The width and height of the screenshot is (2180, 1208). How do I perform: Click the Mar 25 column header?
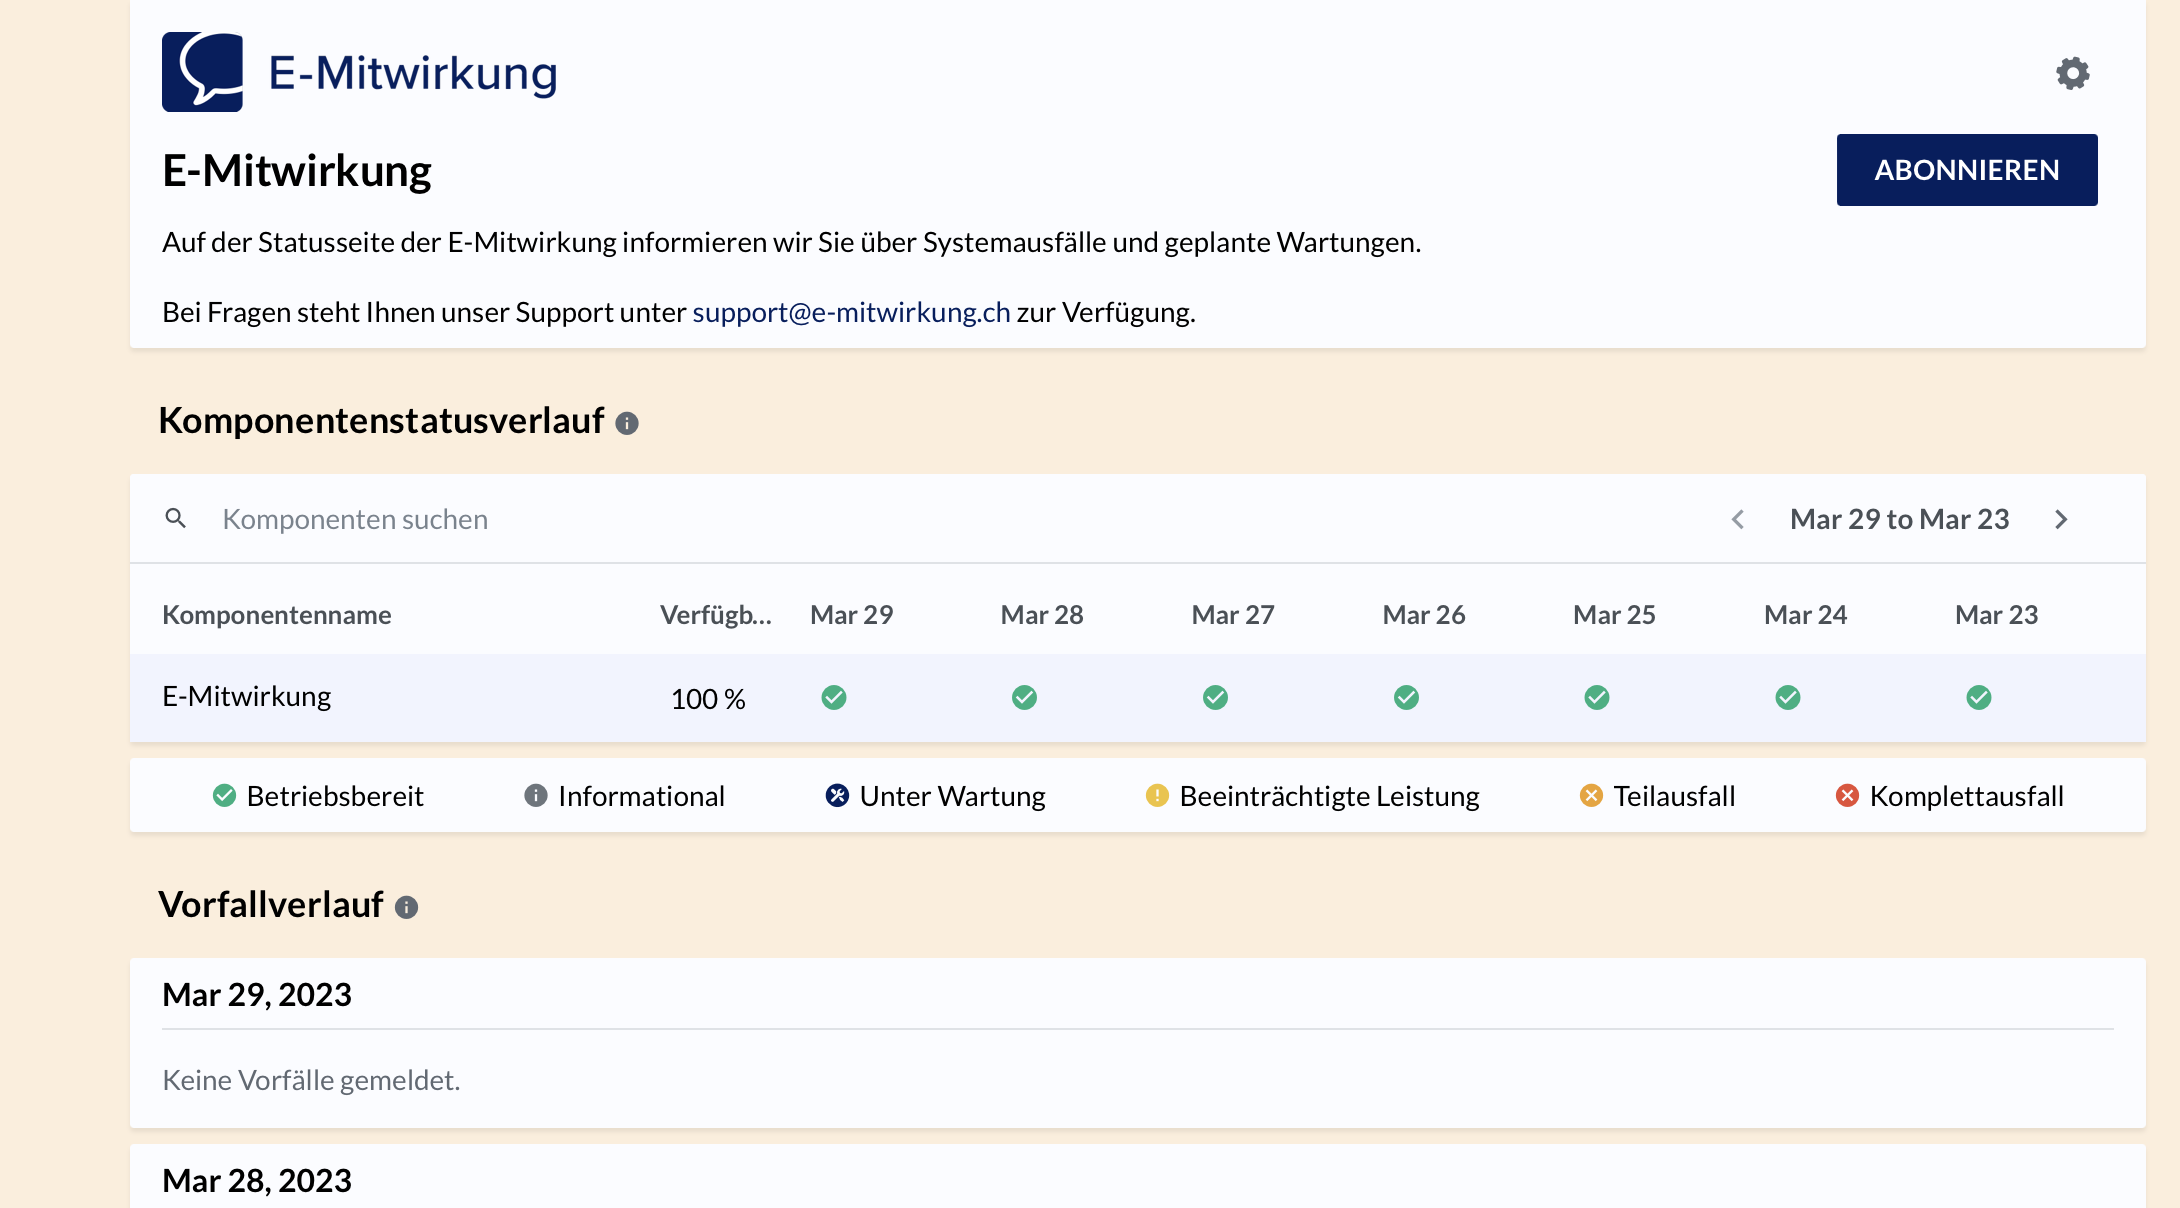pos(1614,614)
